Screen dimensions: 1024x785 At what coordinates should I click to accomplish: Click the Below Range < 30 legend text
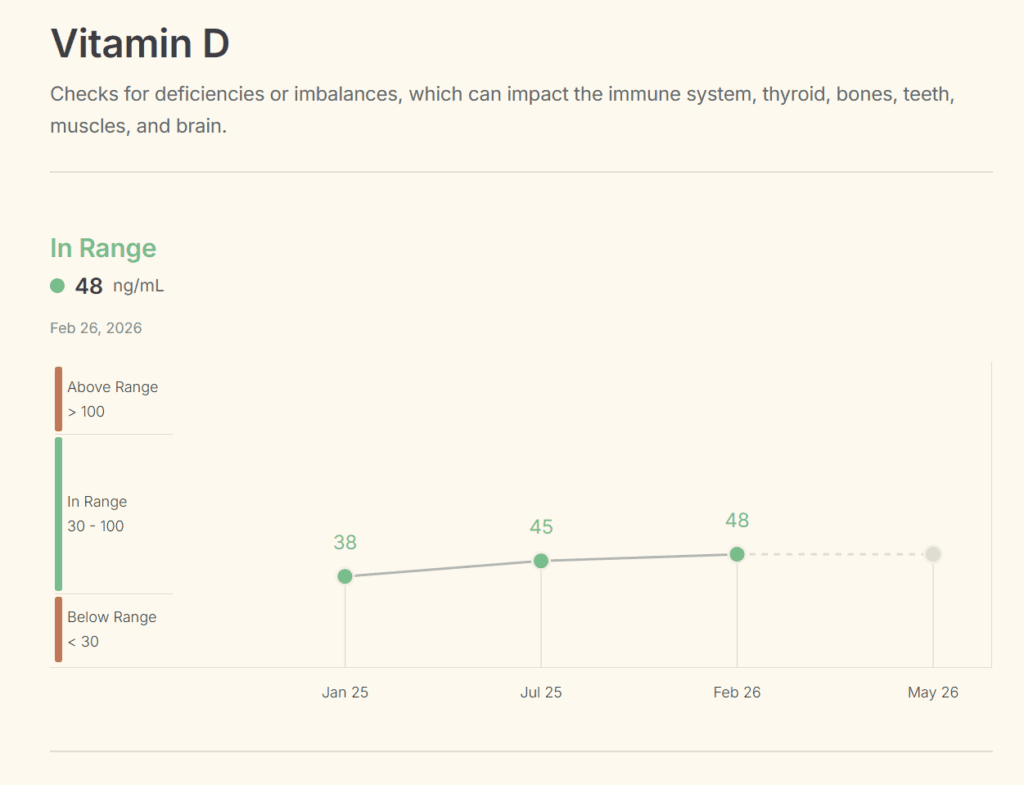click(111, 629)
